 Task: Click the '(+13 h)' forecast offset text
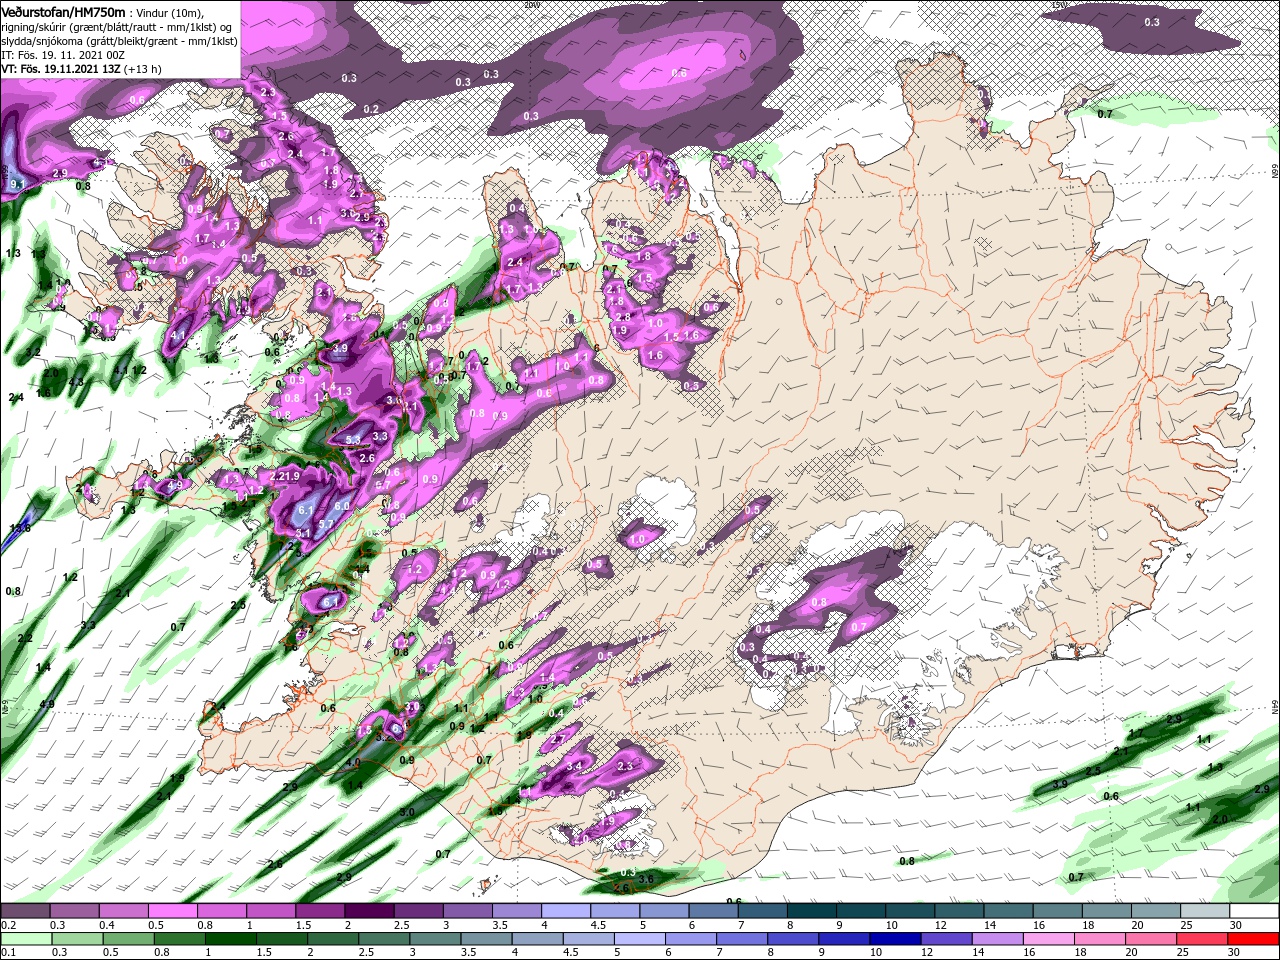(144, 69)
